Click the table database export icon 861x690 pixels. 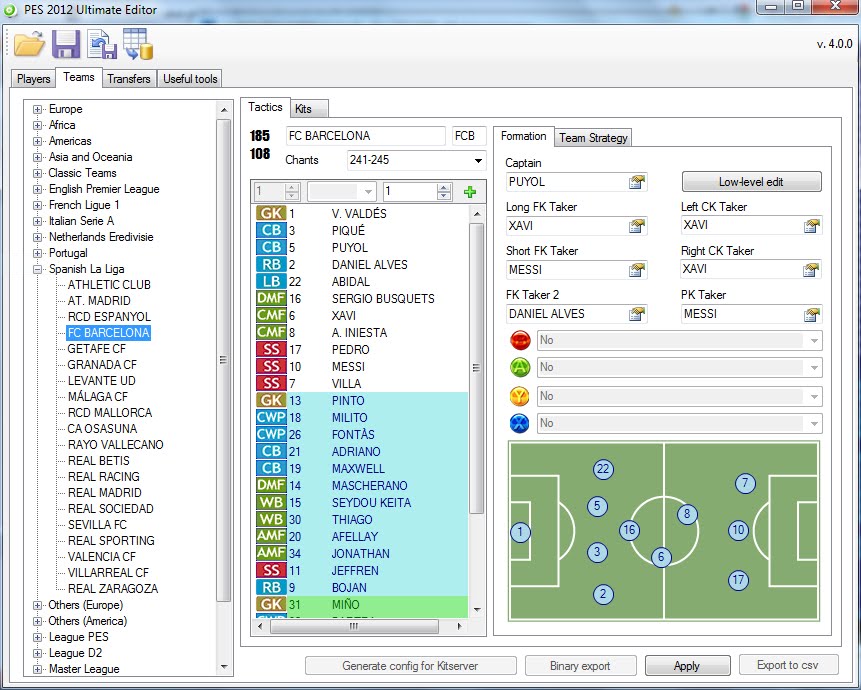[x=137, y=44]
